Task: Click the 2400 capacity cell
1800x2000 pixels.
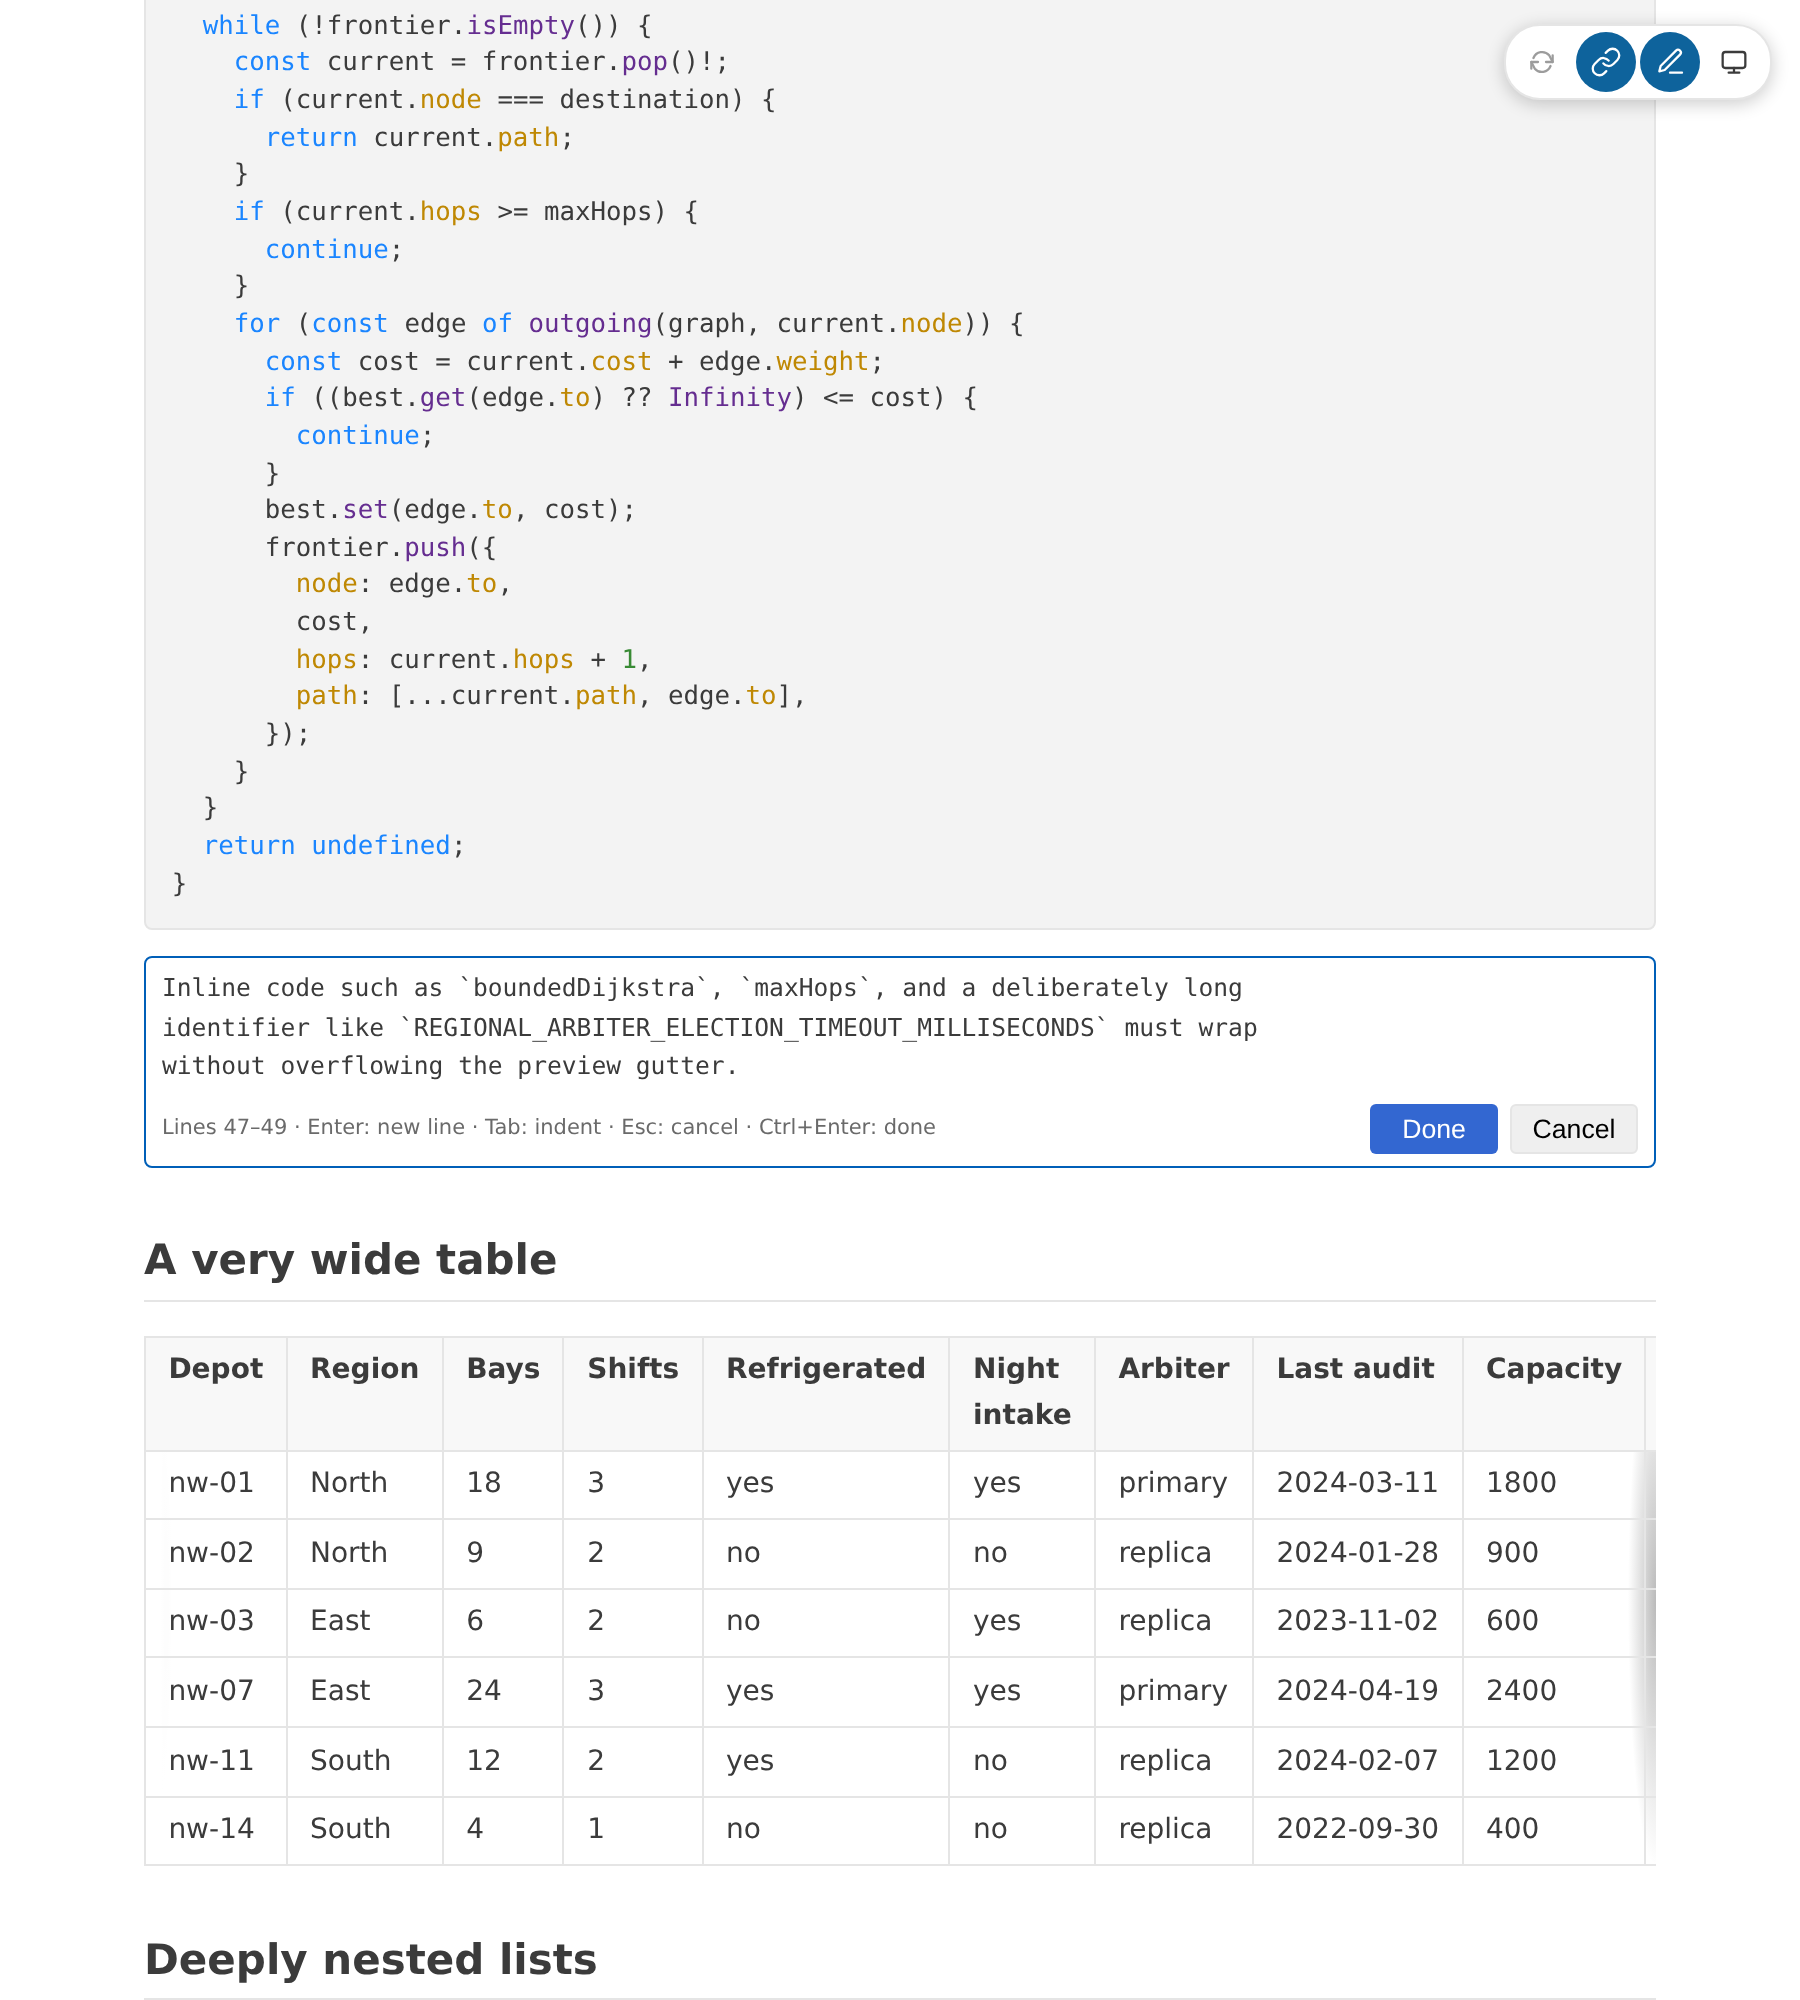Action: point(1554,1692)
